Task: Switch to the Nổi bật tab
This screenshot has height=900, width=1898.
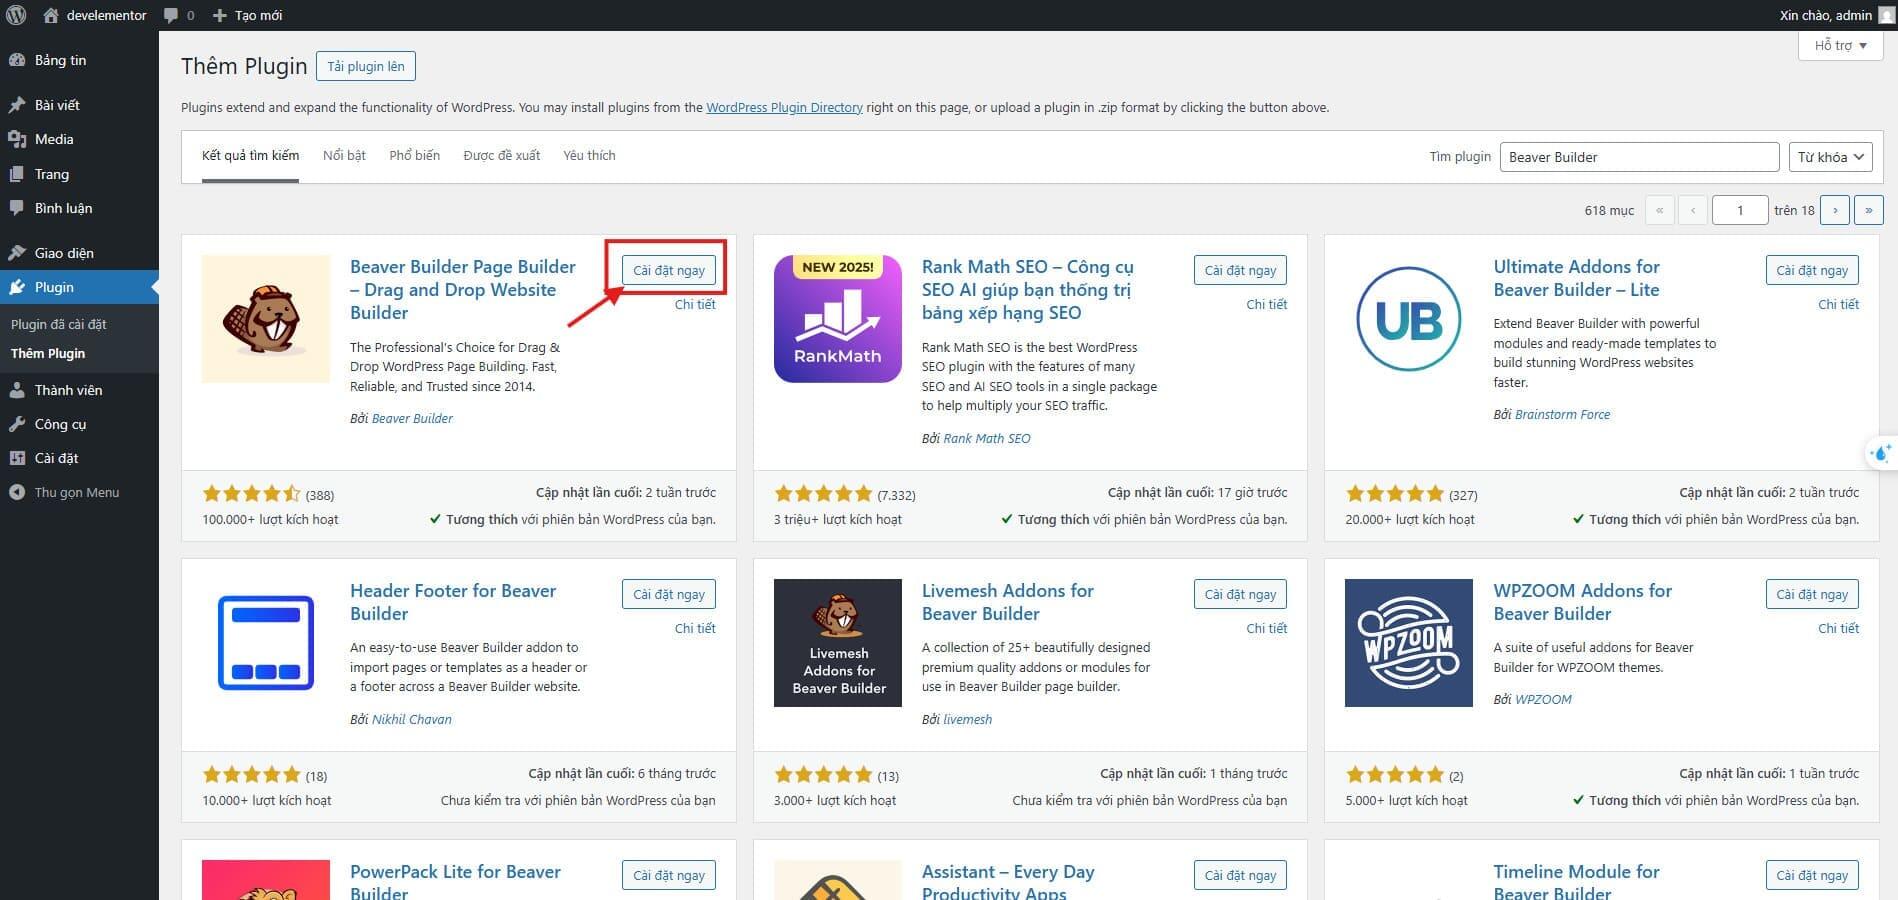Action: (x=344, y=155)
